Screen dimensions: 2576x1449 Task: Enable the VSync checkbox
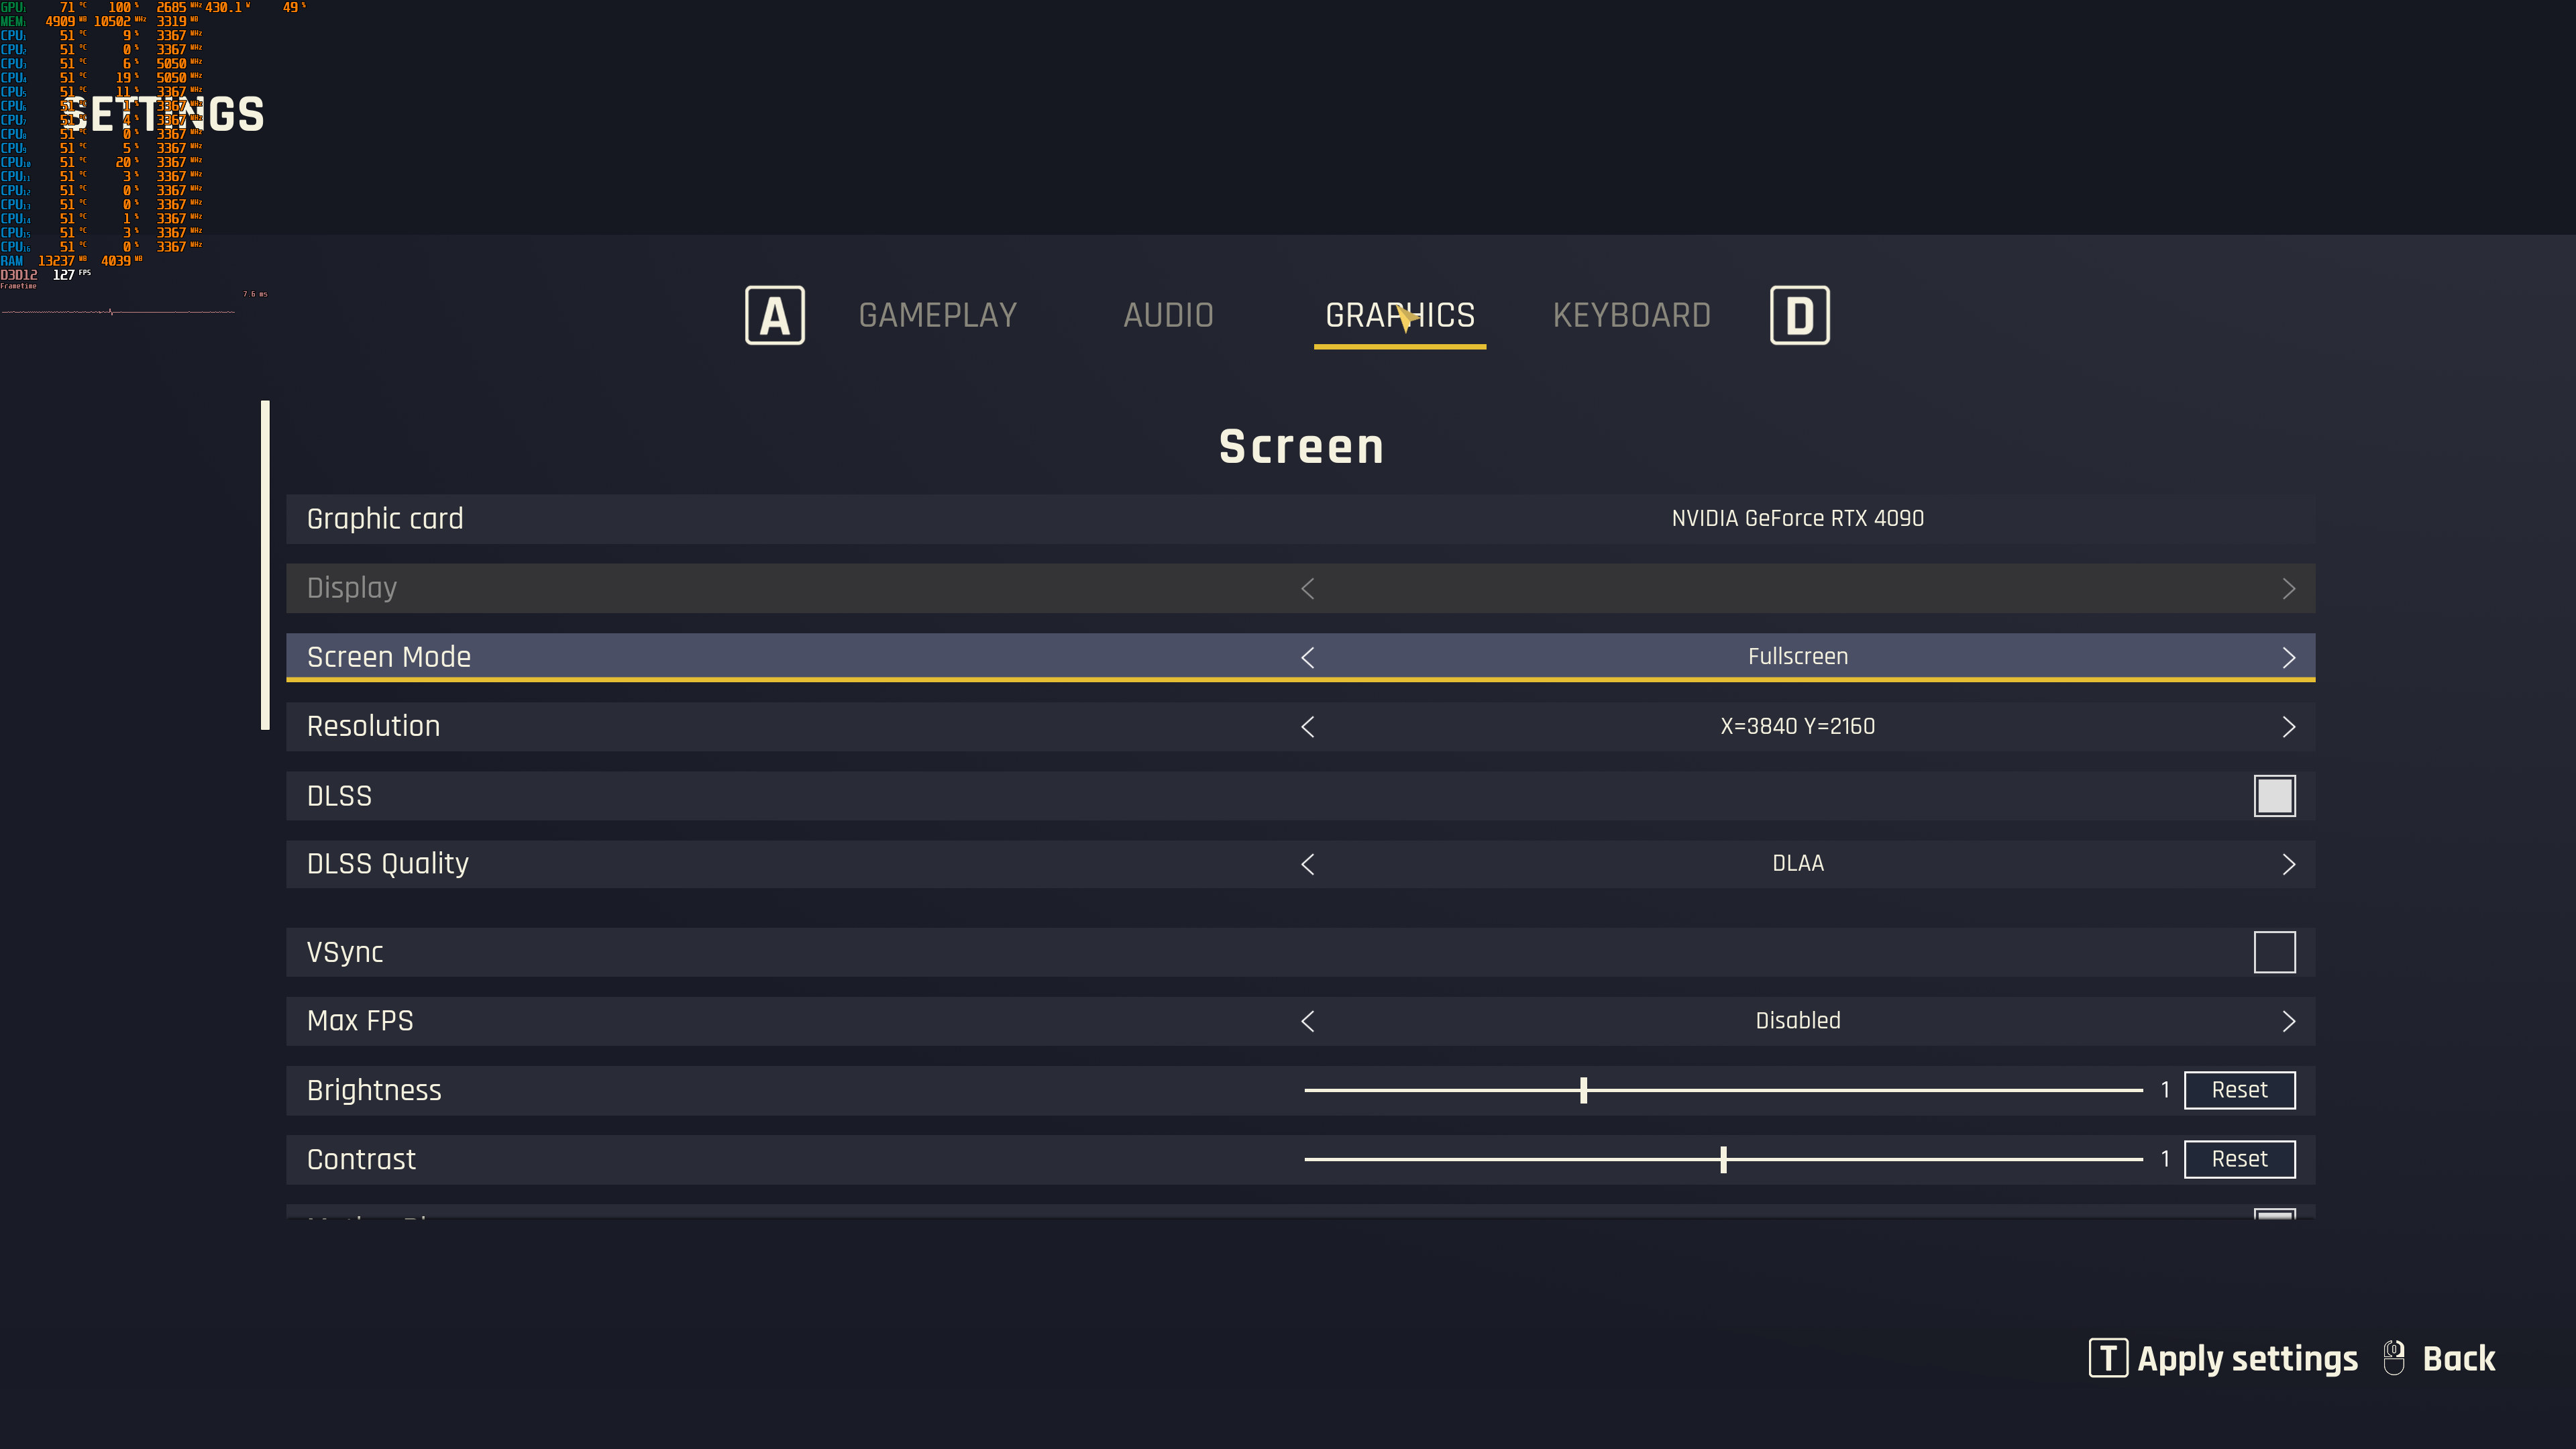[2274, 952]
